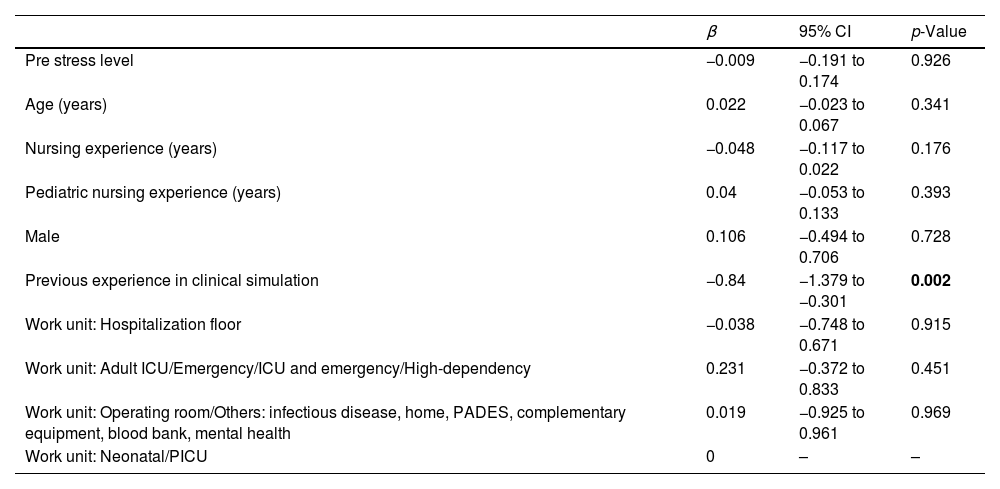Click the Age (years) row label
1000x489 pixels.
coord(66,104)
